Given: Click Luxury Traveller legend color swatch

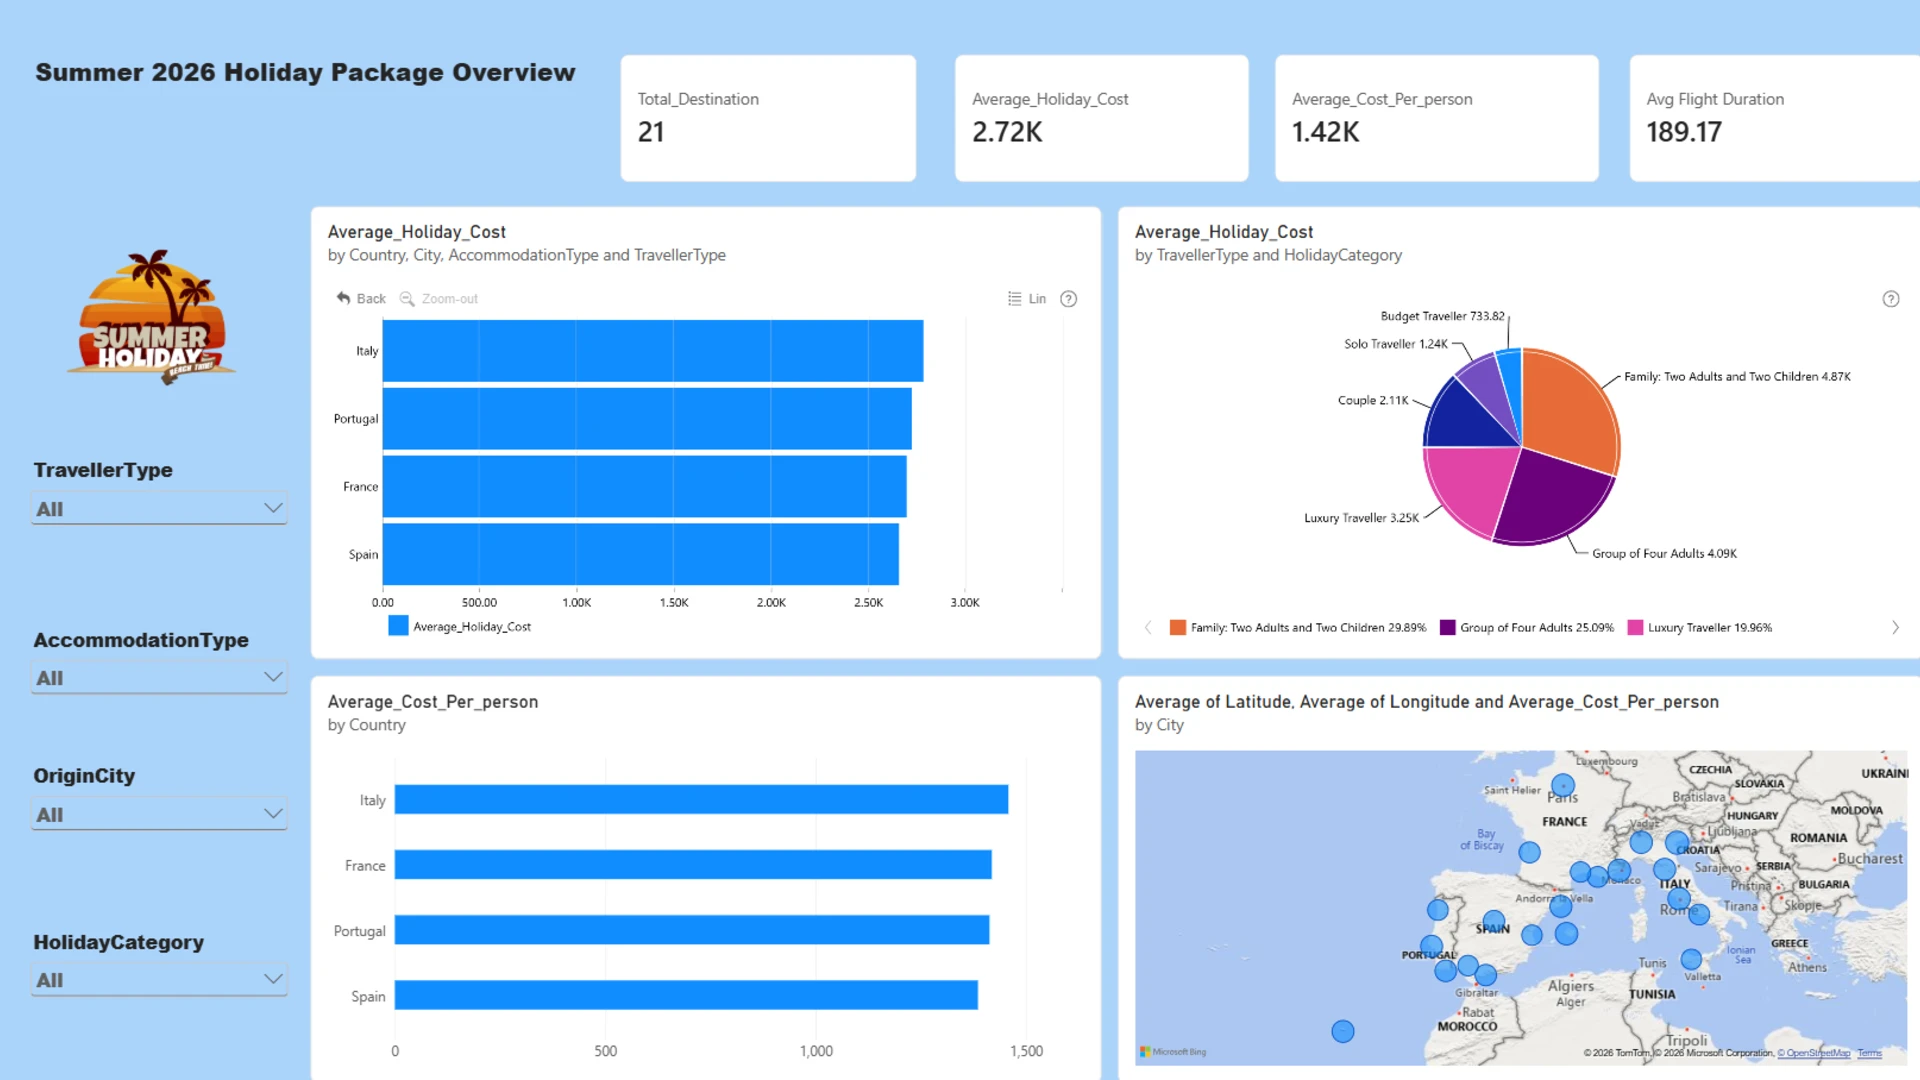Looking at the screenshot, I should (x=1636, y=627).
